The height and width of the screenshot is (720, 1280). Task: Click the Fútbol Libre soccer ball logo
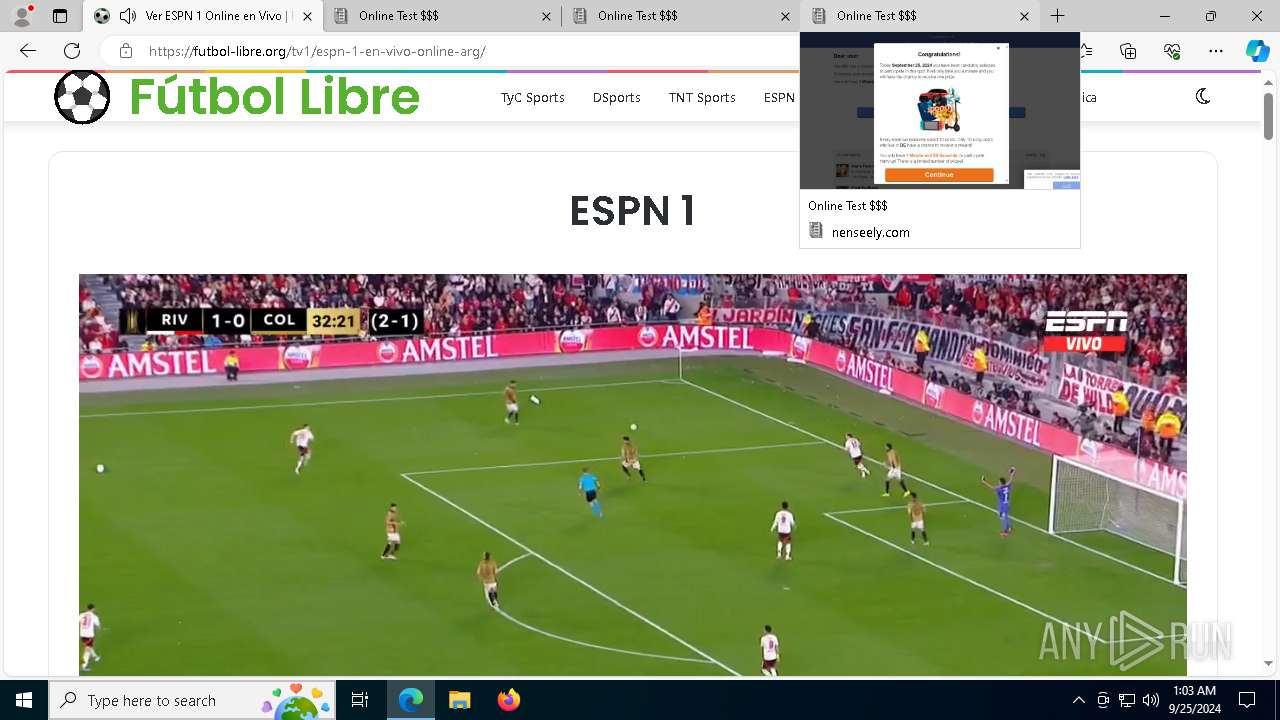pyautogui.click(x=82, y=97)
